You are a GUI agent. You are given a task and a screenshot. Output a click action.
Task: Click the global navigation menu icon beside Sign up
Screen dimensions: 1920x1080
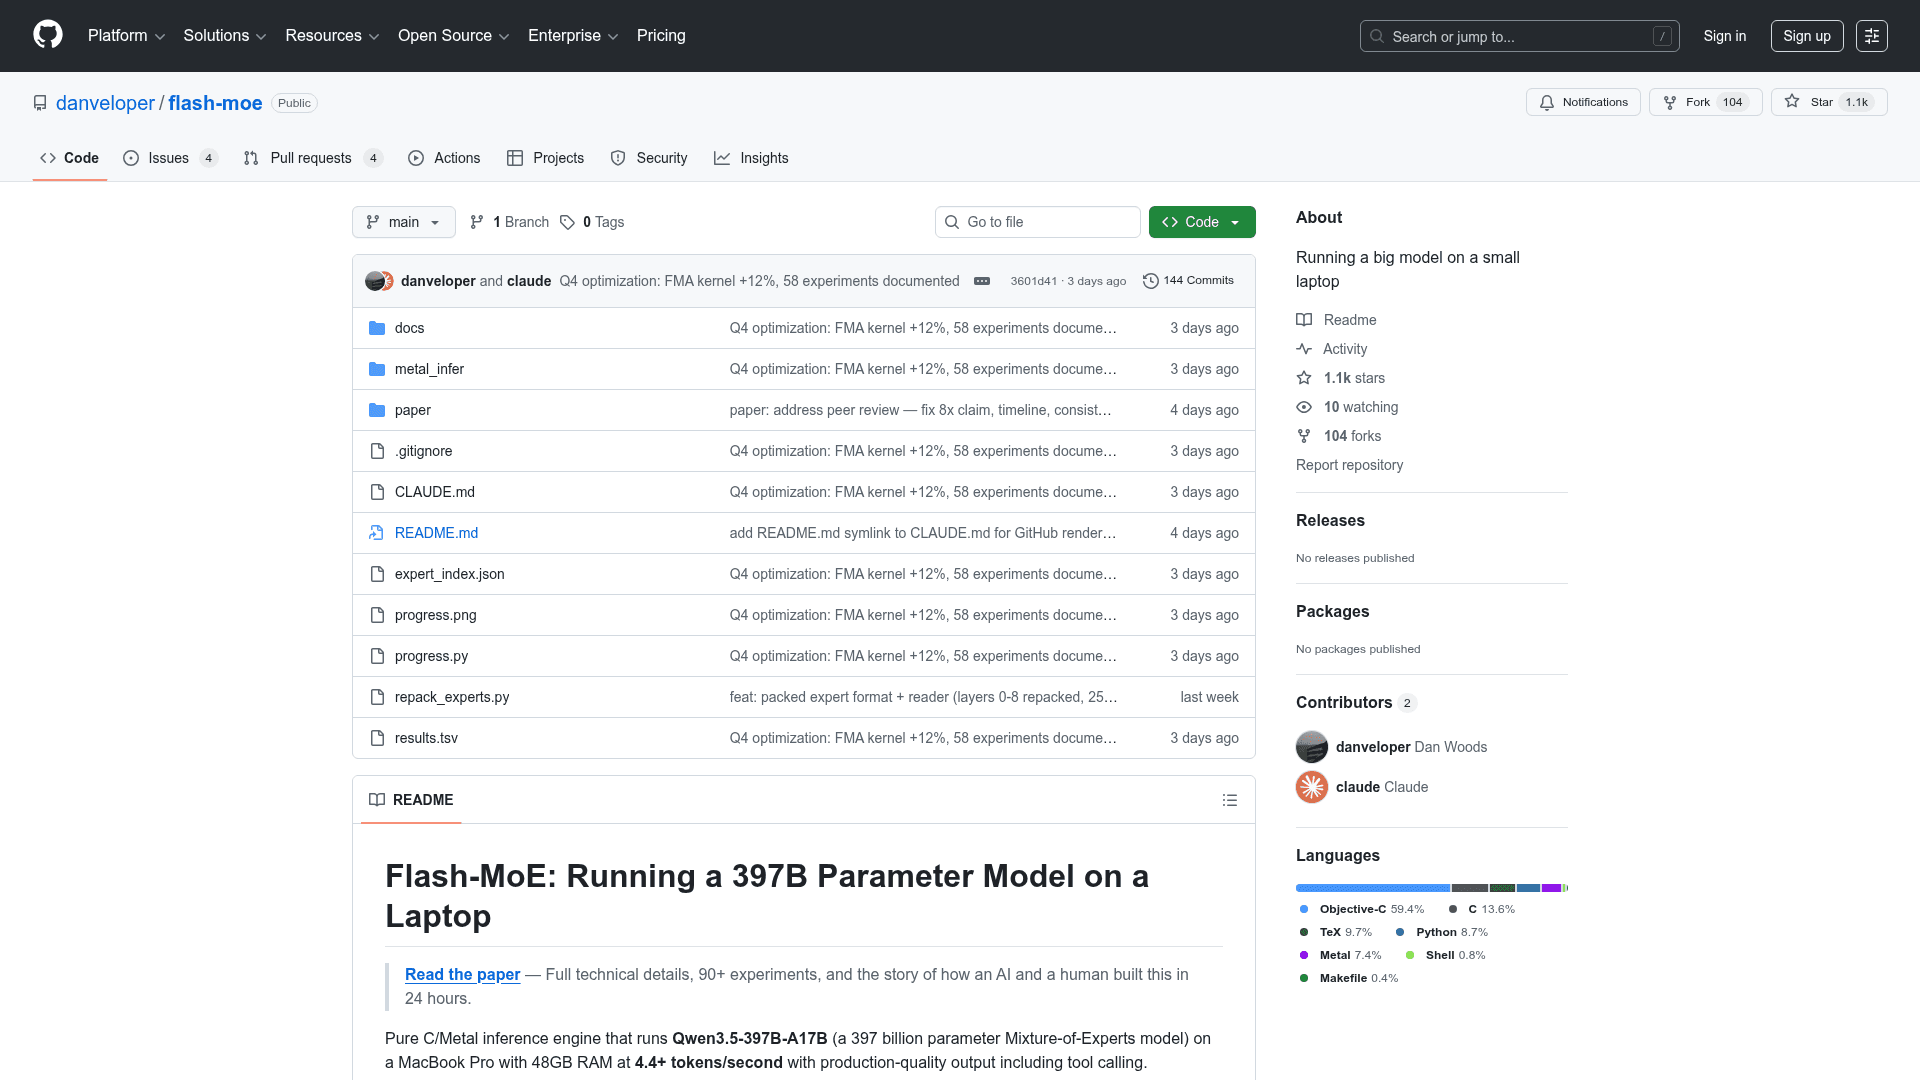(x=1871, y=36)
